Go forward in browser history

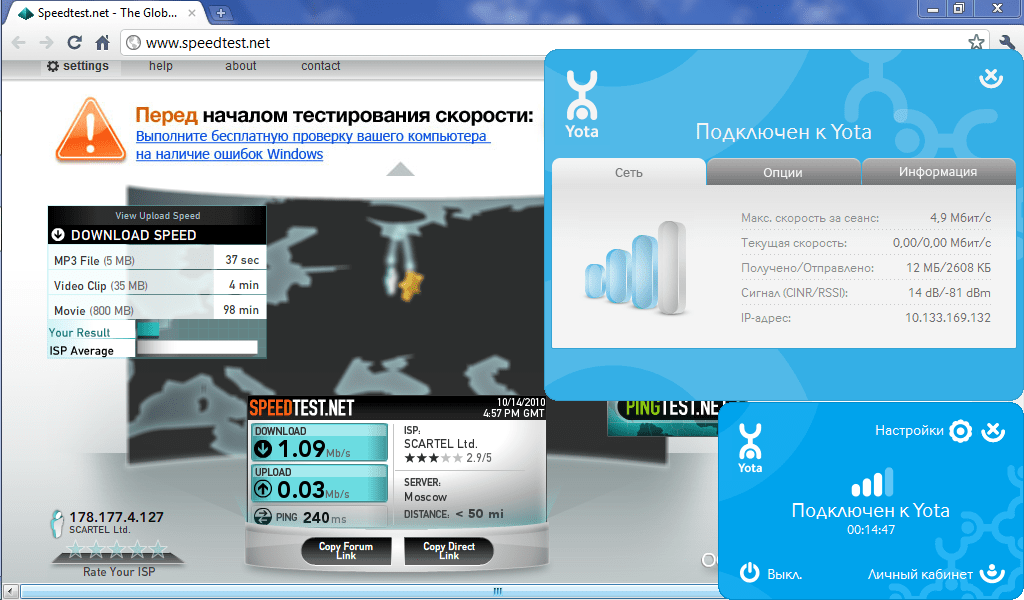click(46, 42)
